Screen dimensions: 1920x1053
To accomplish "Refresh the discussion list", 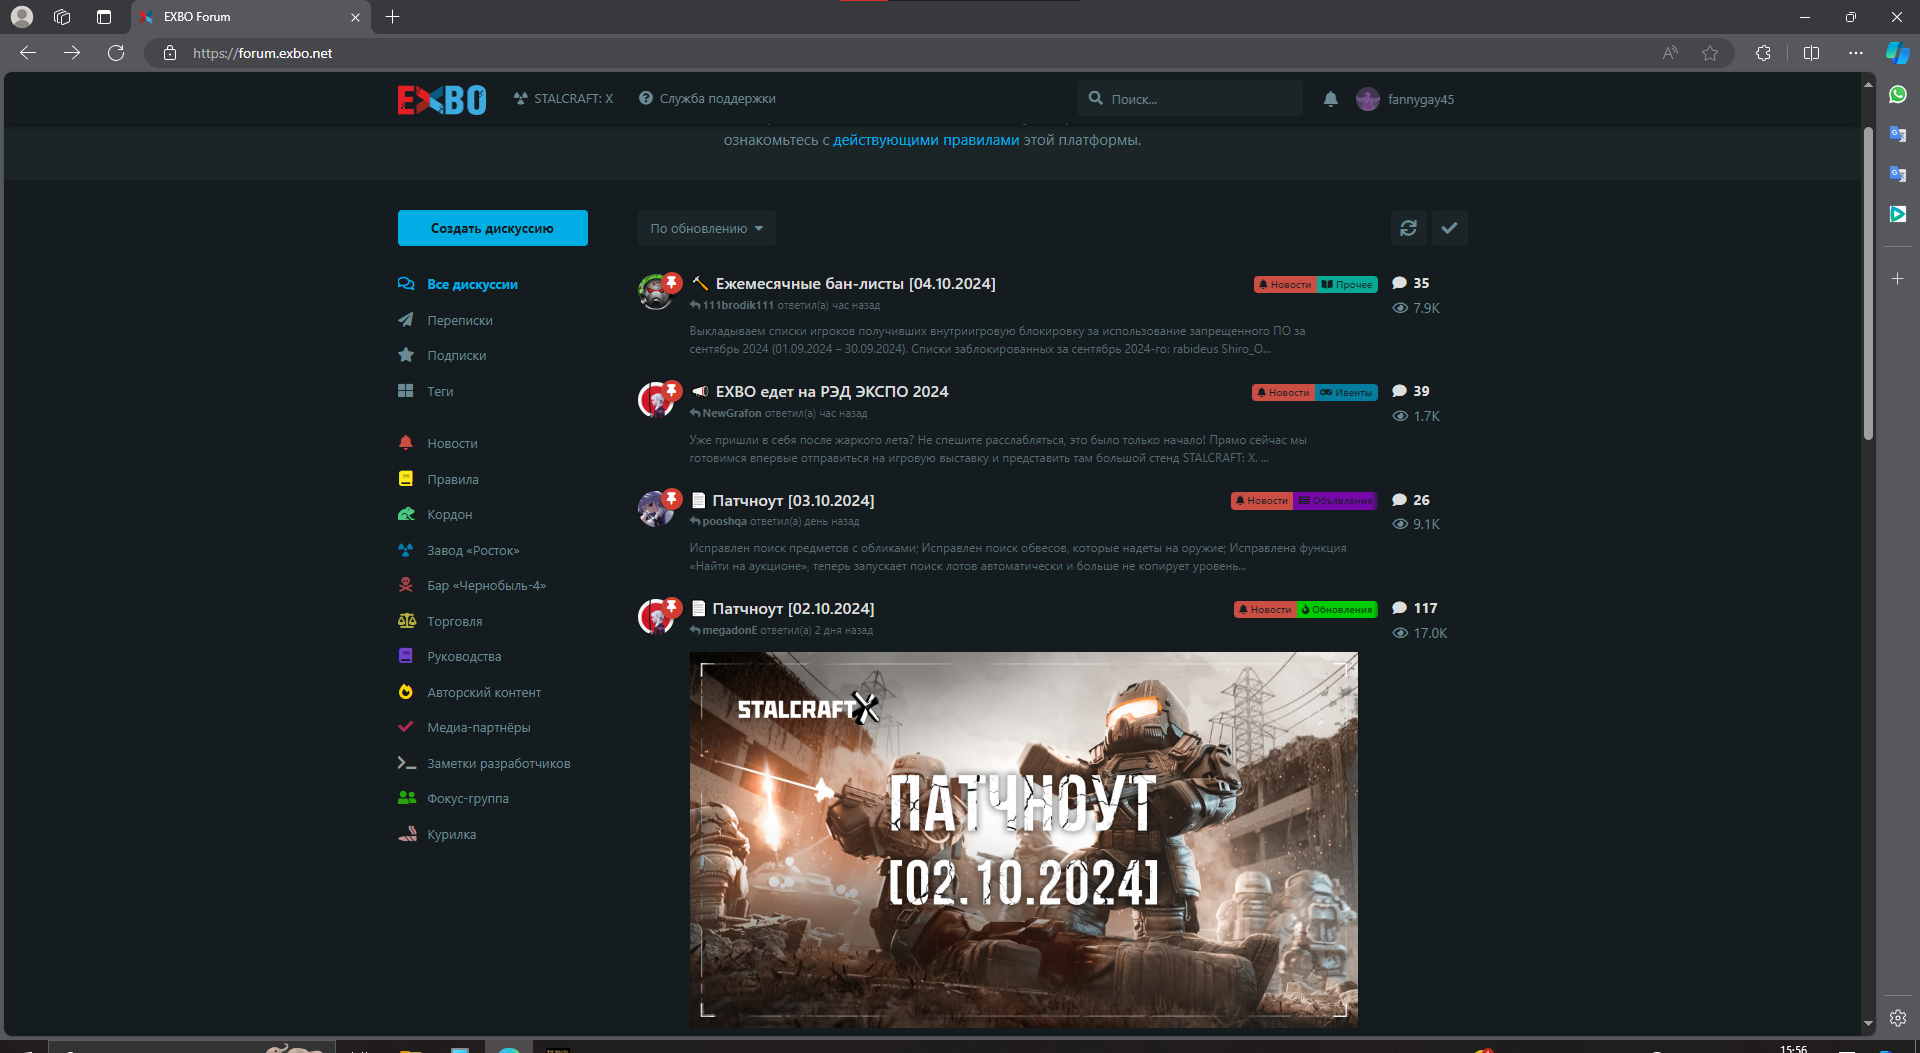I will (1408, 228).
